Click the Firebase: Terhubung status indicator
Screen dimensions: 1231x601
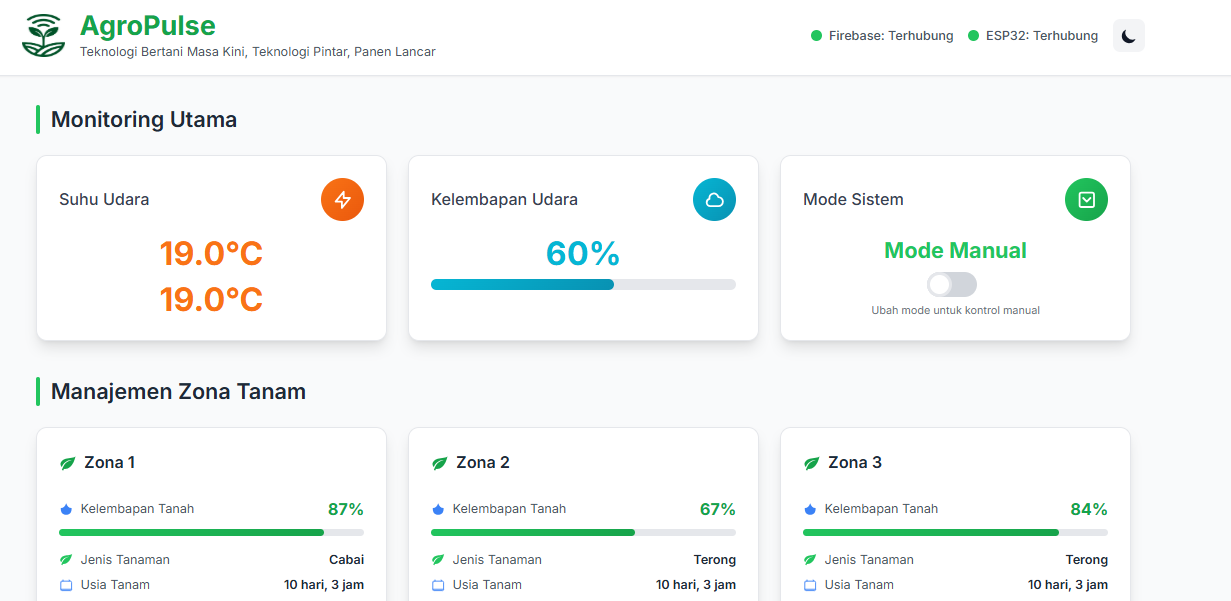point(882,36)
